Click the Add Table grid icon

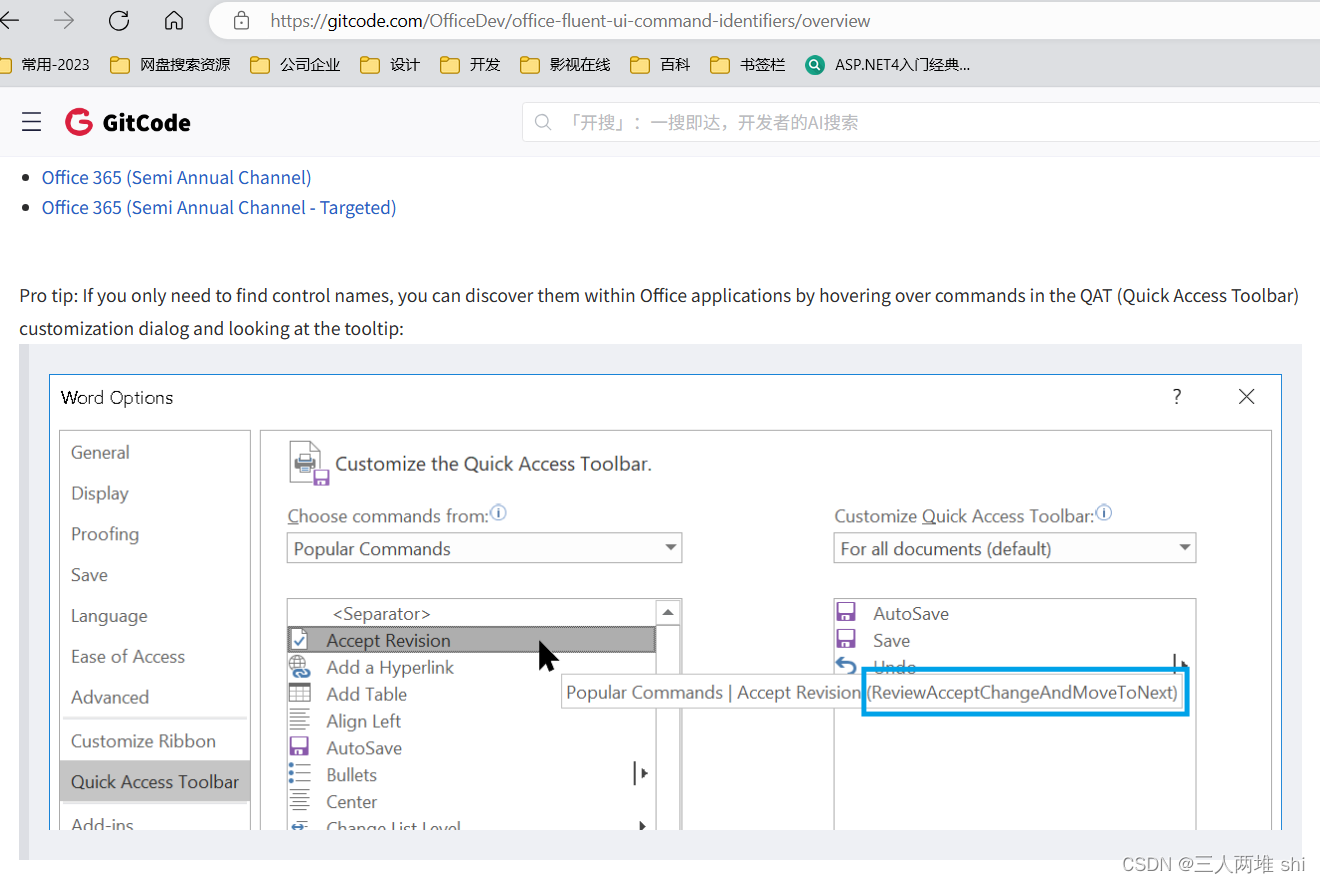coord(299,693)
